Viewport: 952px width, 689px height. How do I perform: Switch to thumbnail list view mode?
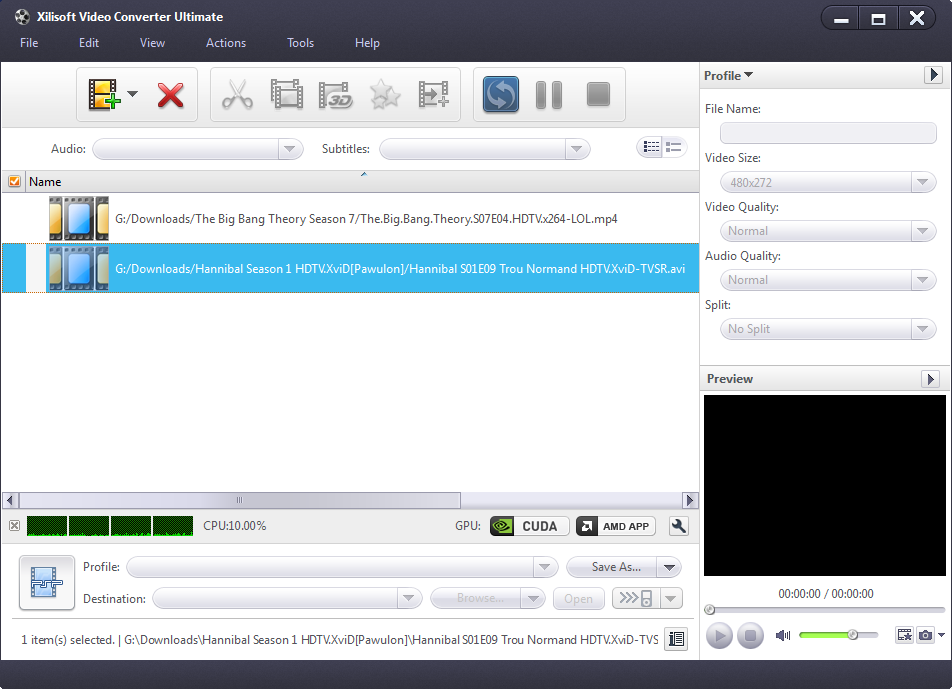(x=674, y=147)
